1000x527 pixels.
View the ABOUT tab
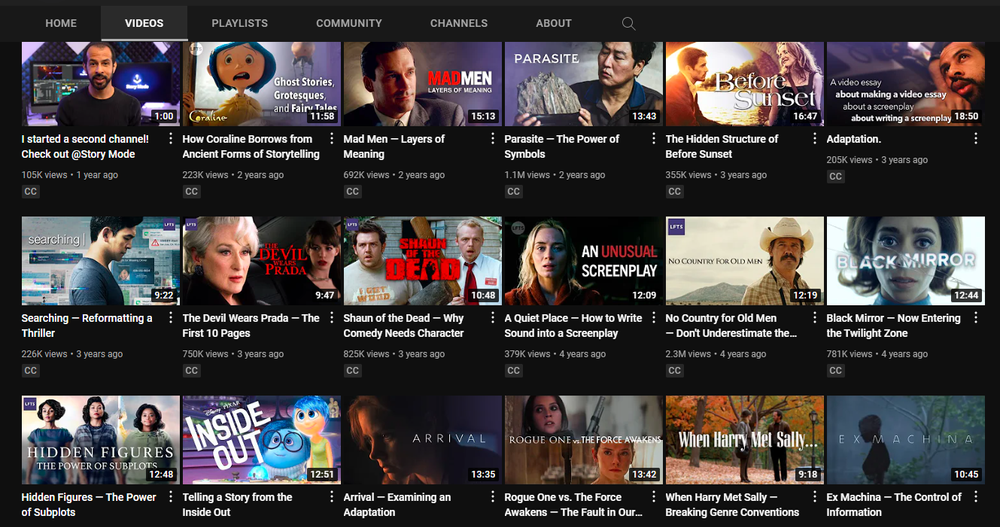point(554,23)
